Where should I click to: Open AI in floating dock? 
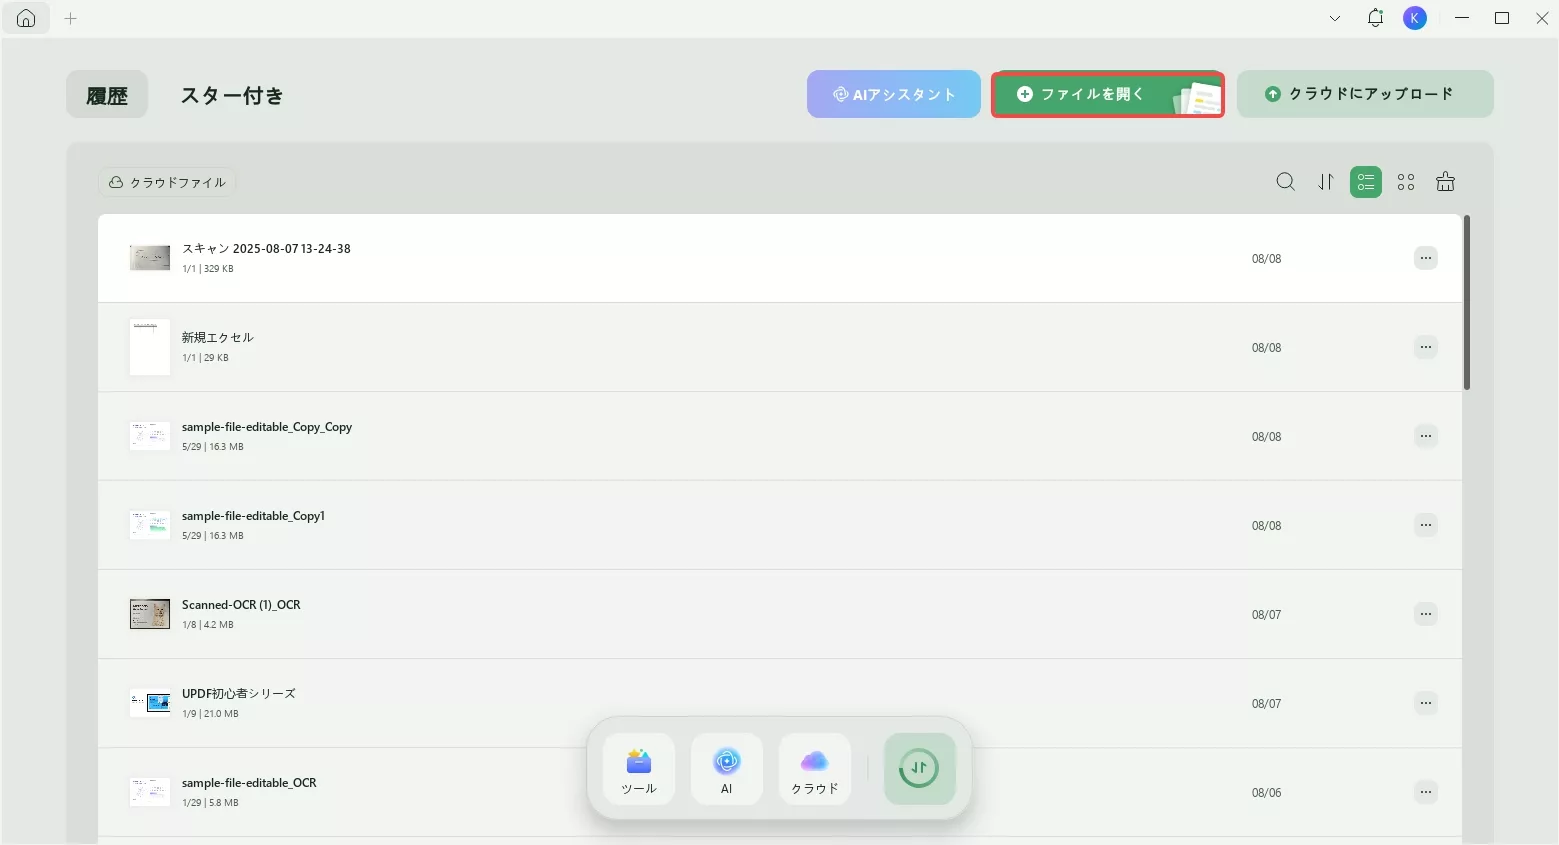(727, 769)
